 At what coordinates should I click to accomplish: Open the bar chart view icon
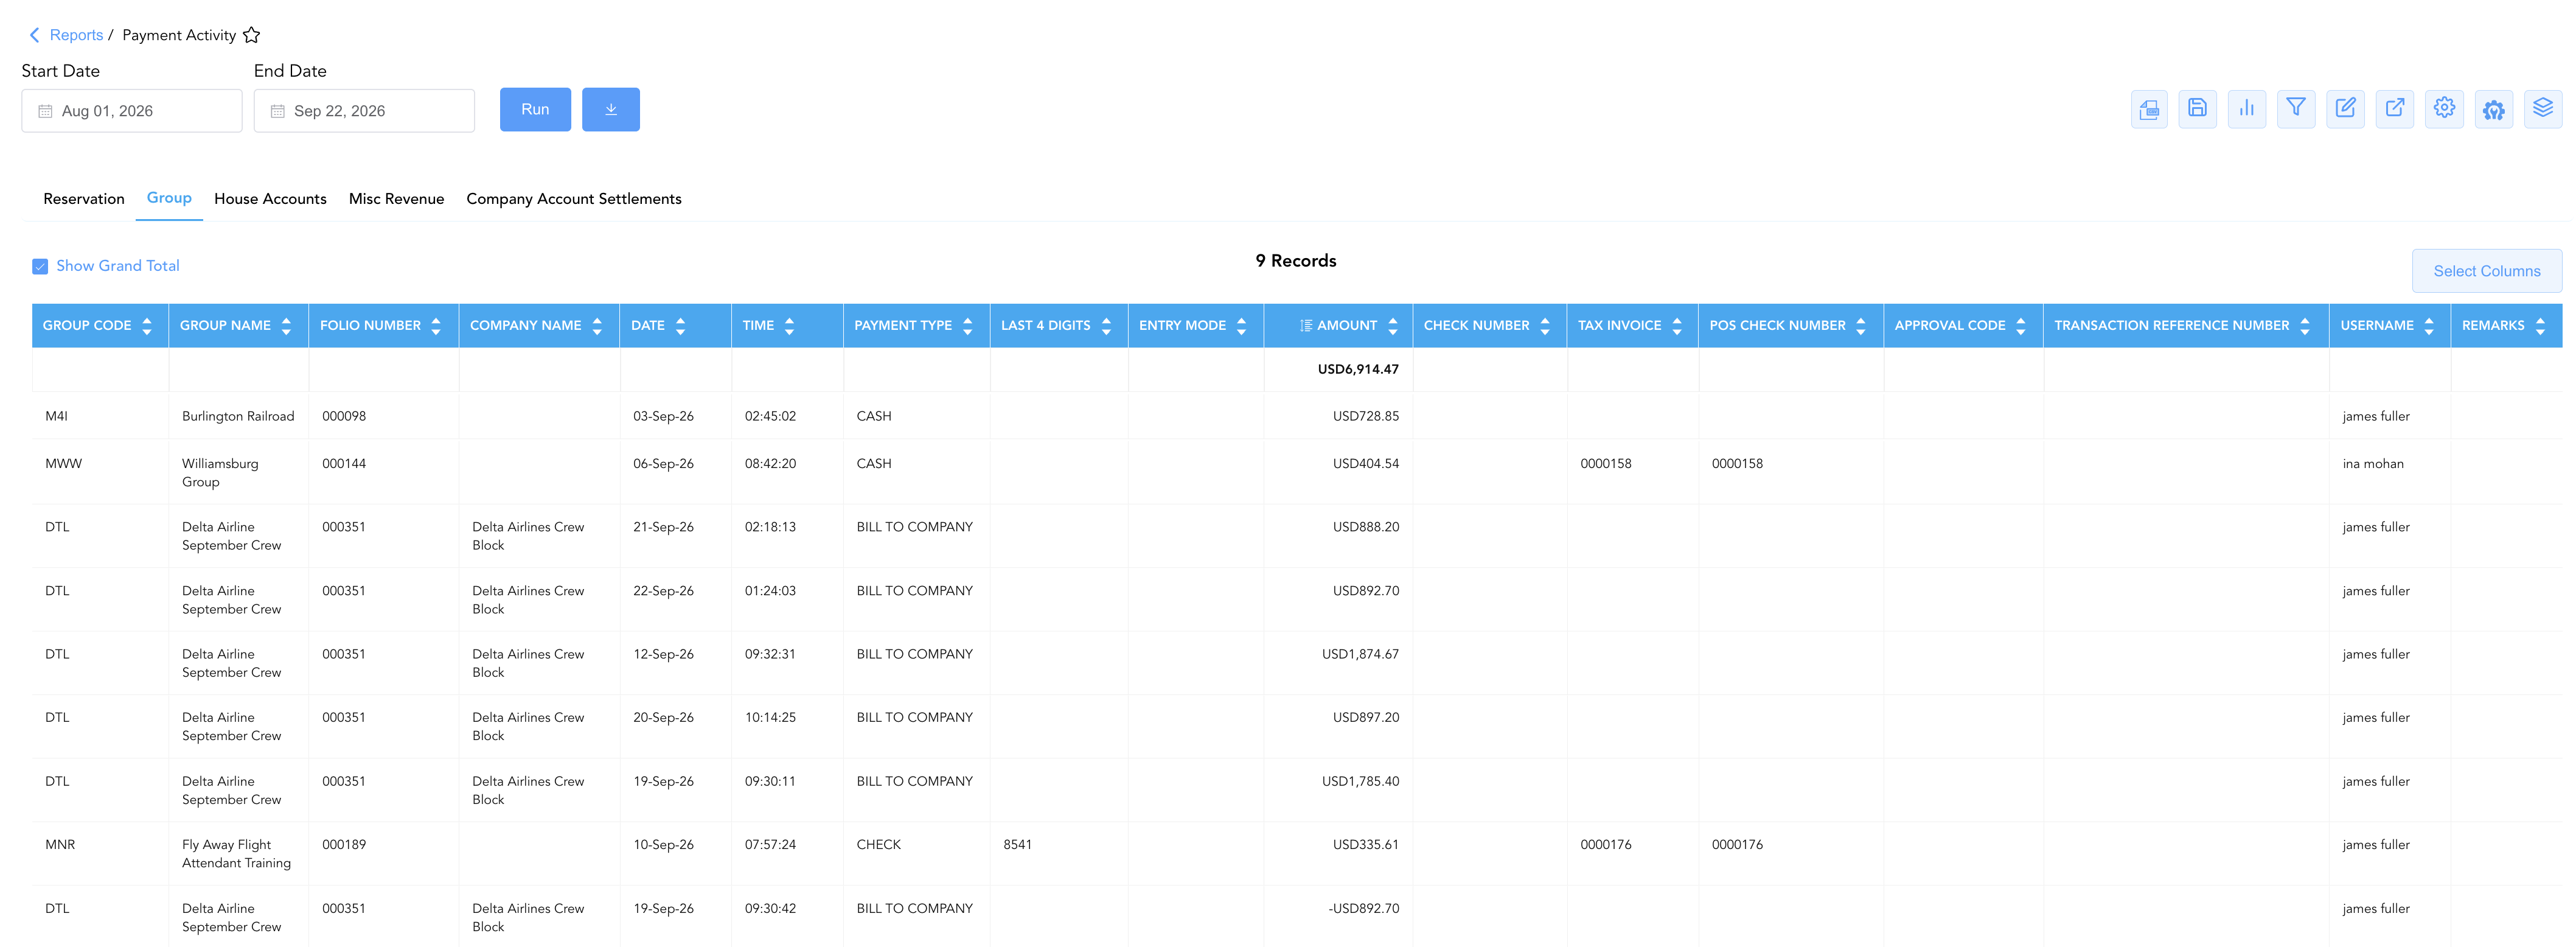coord(2247,109)
